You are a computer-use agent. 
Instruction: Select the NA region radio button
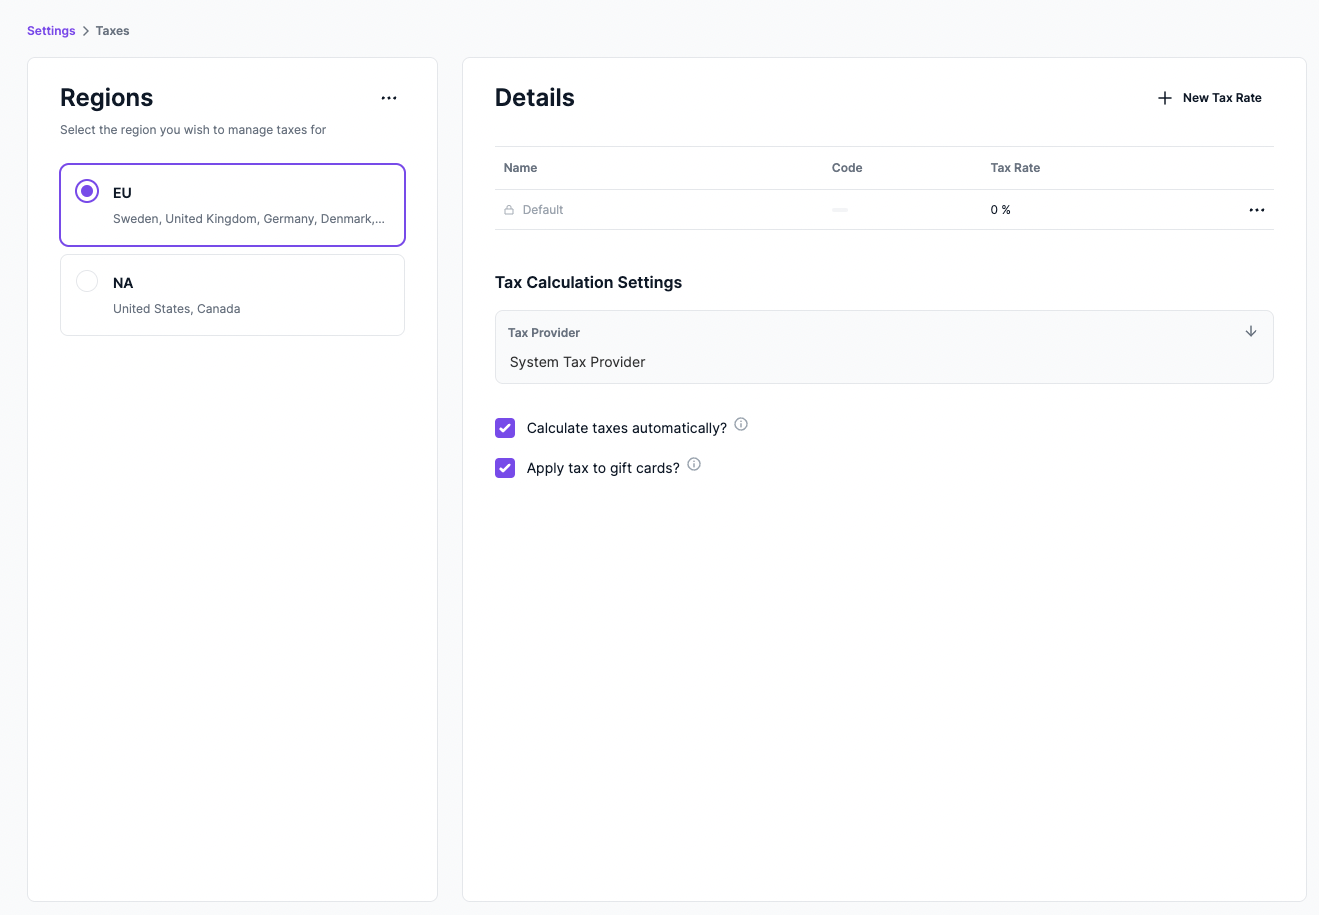click(x=87, y=281)
